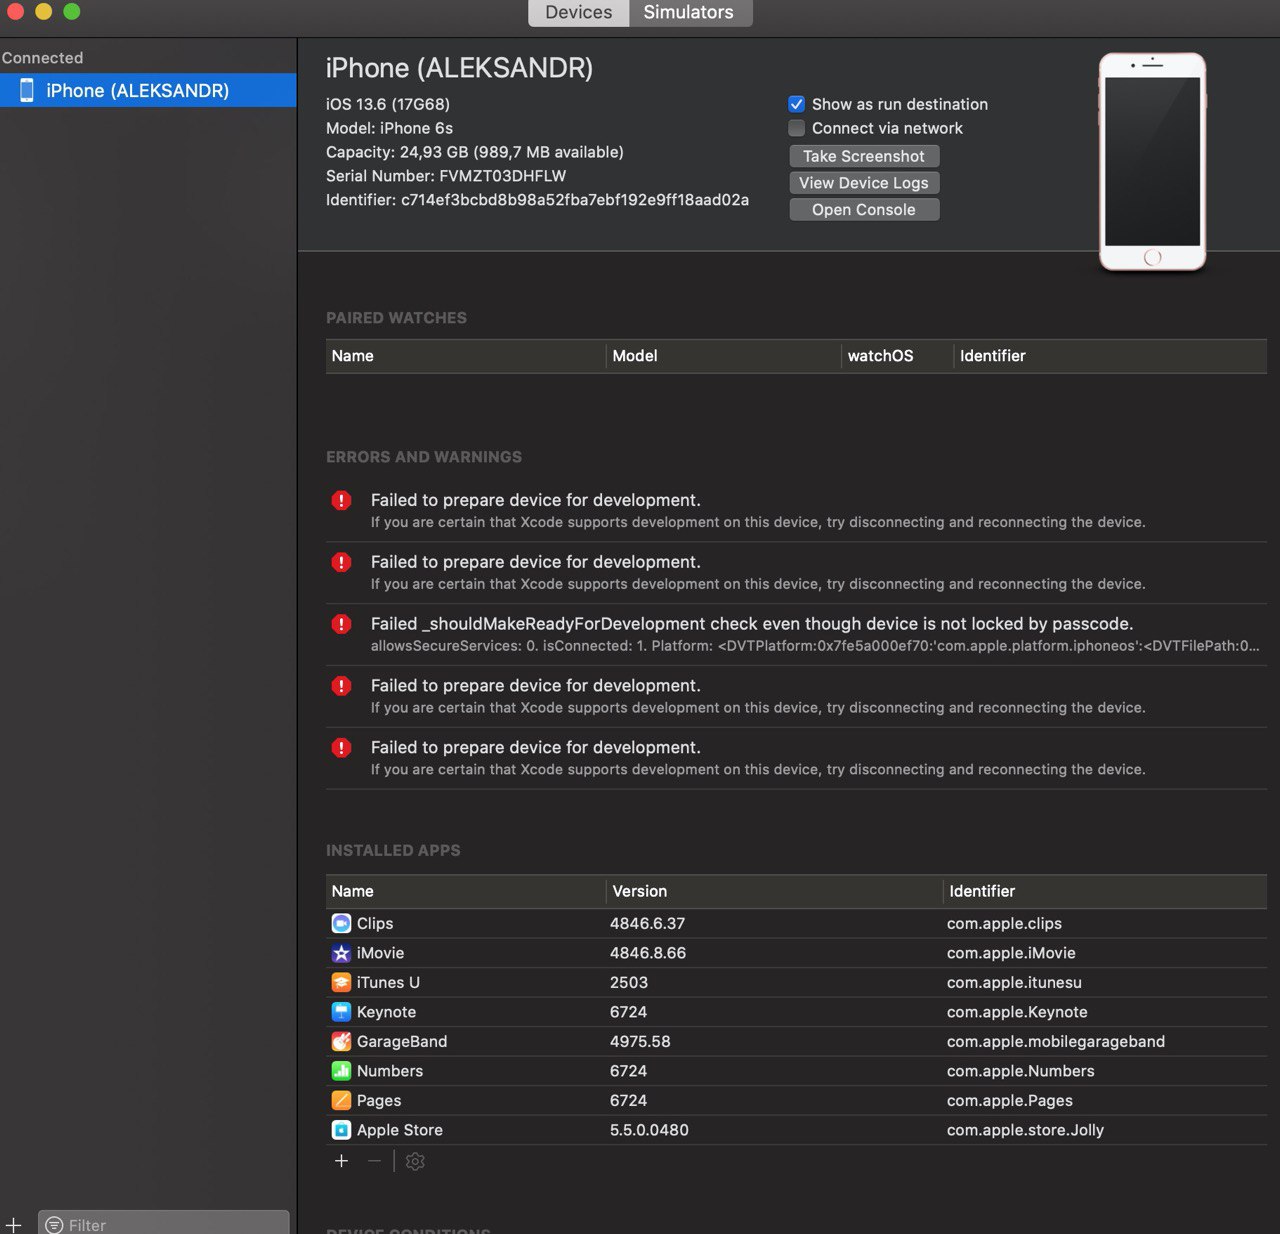Enable Connect via network checkbox

pos(796,128)
